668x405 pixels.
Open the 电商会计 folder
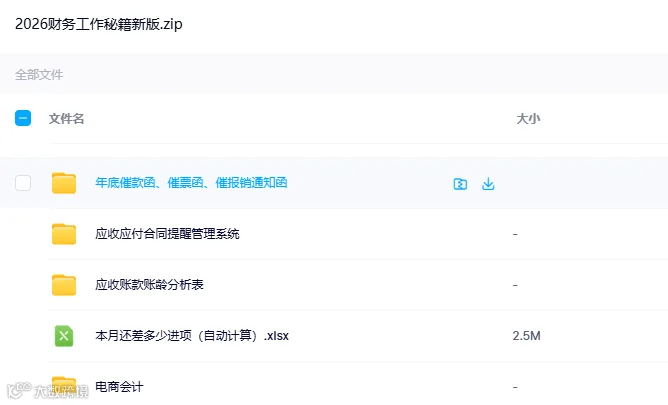coord(119,387)
